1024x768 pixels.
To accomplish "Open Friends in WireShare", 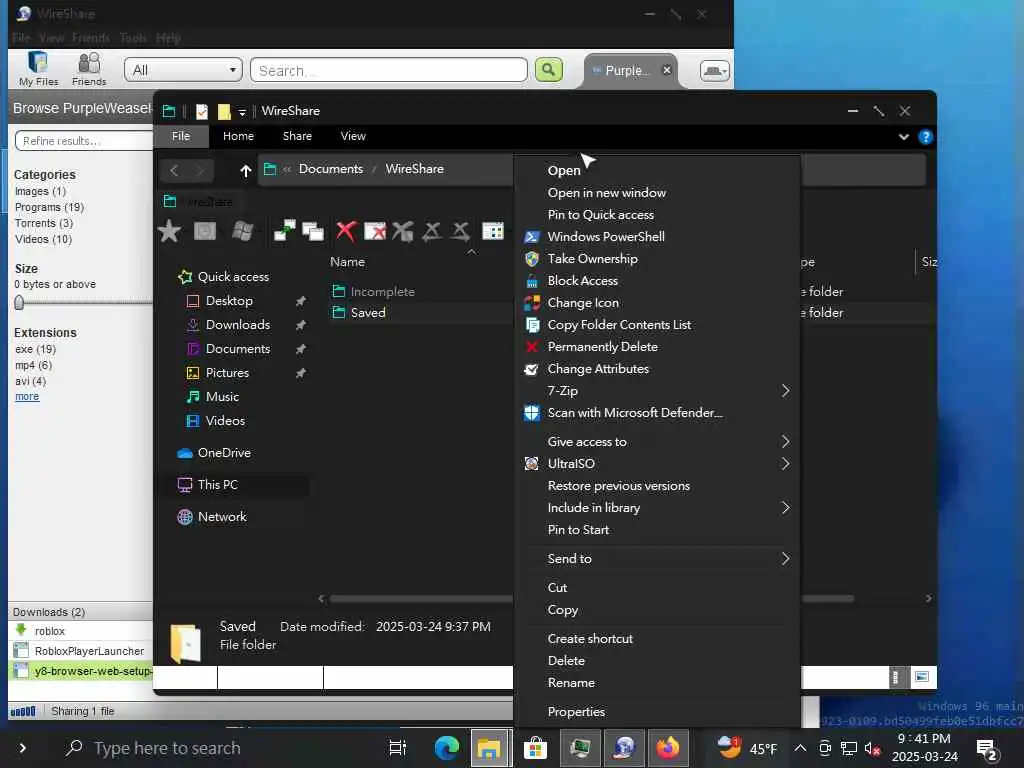I will [x=89, y=69].
